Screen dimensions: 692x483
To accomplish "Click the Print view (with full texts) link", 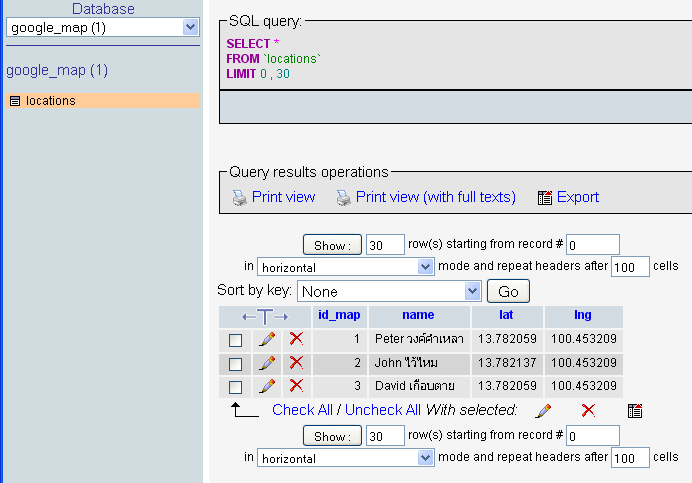I will tap(435, 197).
